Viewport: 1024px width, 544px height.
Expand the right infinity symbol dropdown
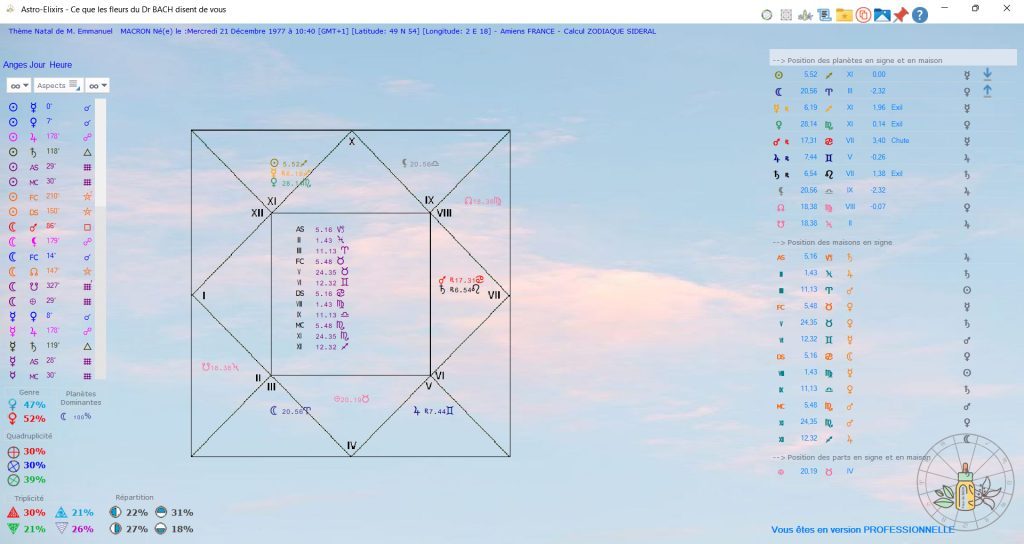point(97,86)
